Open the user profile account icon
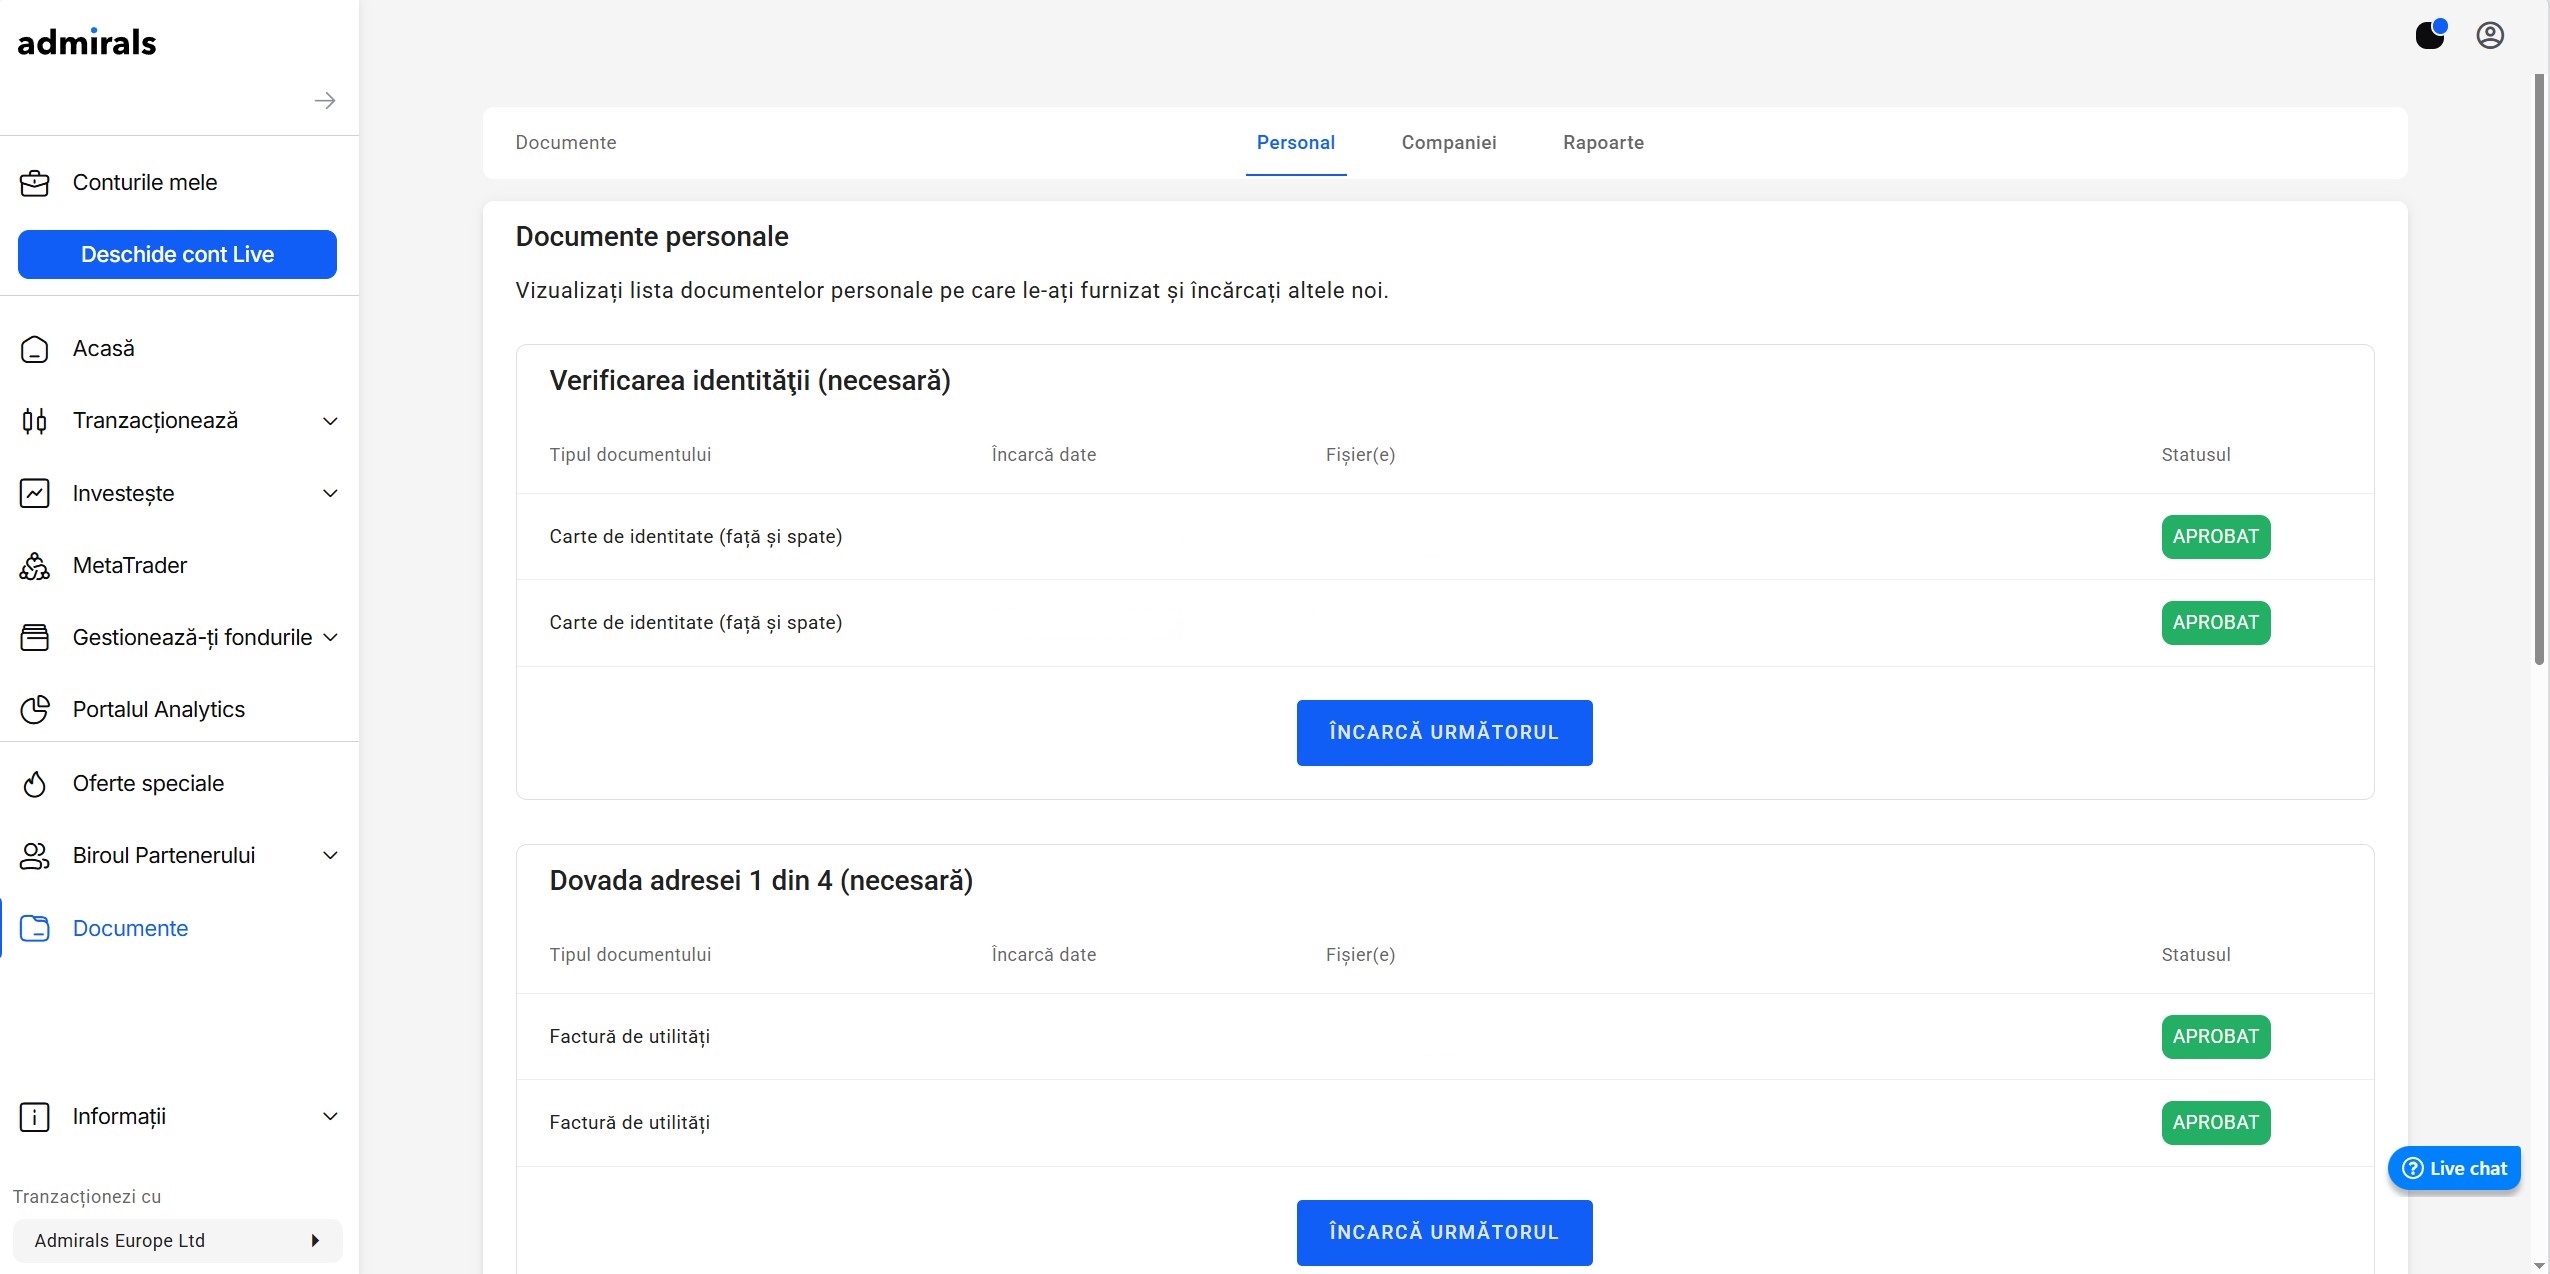2550x1274 pixels. click(2490, 35)
